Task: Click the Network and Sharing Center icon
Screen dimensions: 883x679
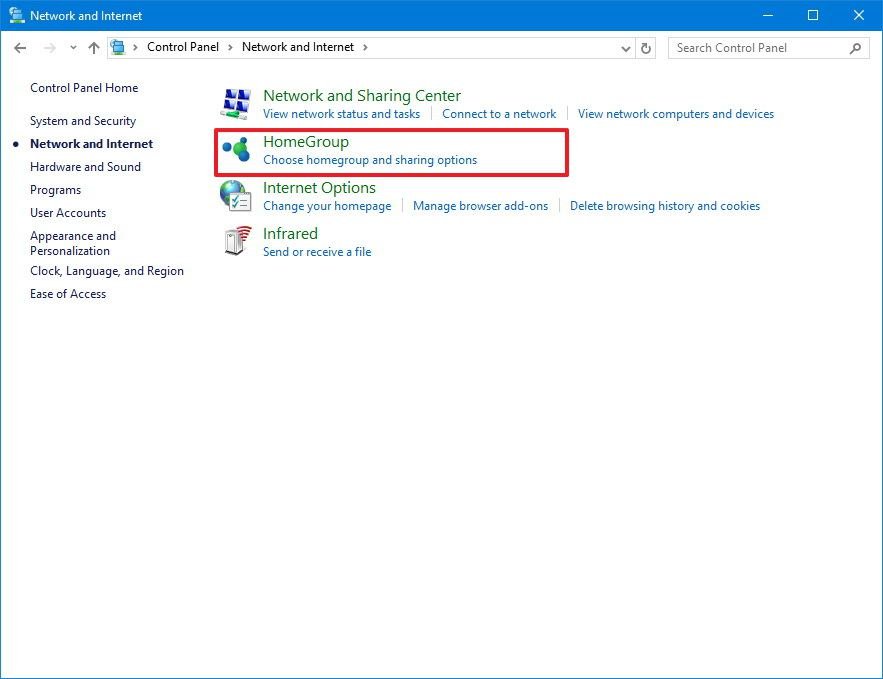Action: (x=236, y=104)
